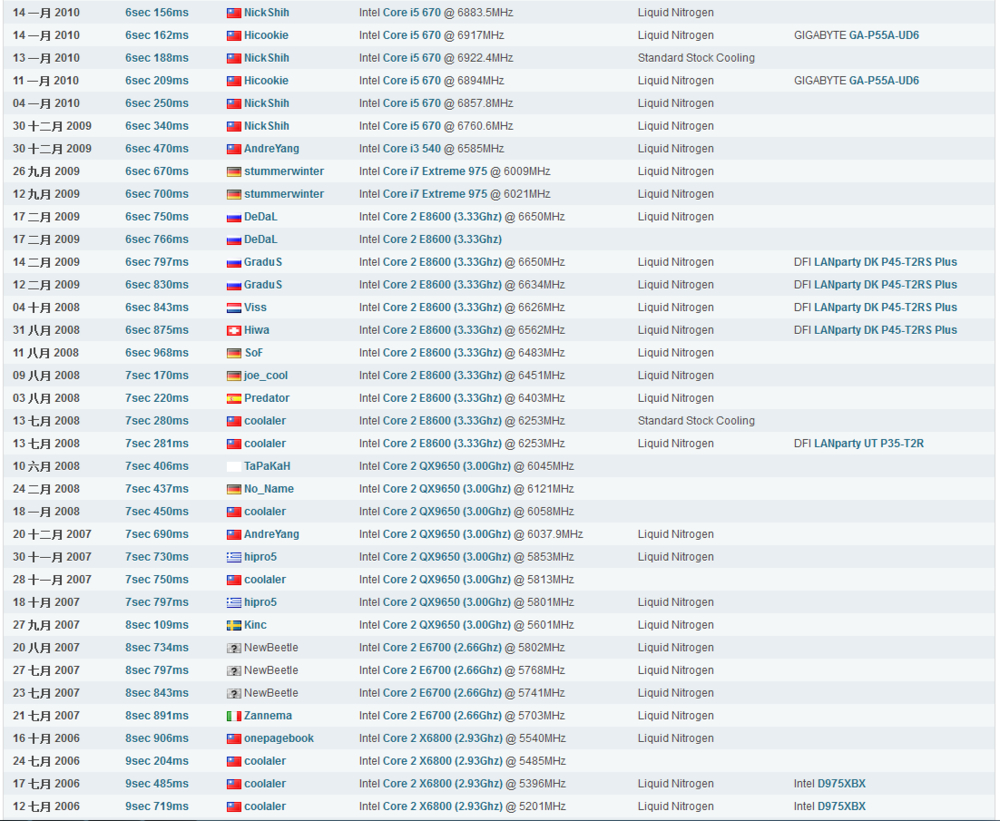Open Viss user profile link
Viewport: 1000px width, 821px height.
pyautogui.click(x=255, y=307)
